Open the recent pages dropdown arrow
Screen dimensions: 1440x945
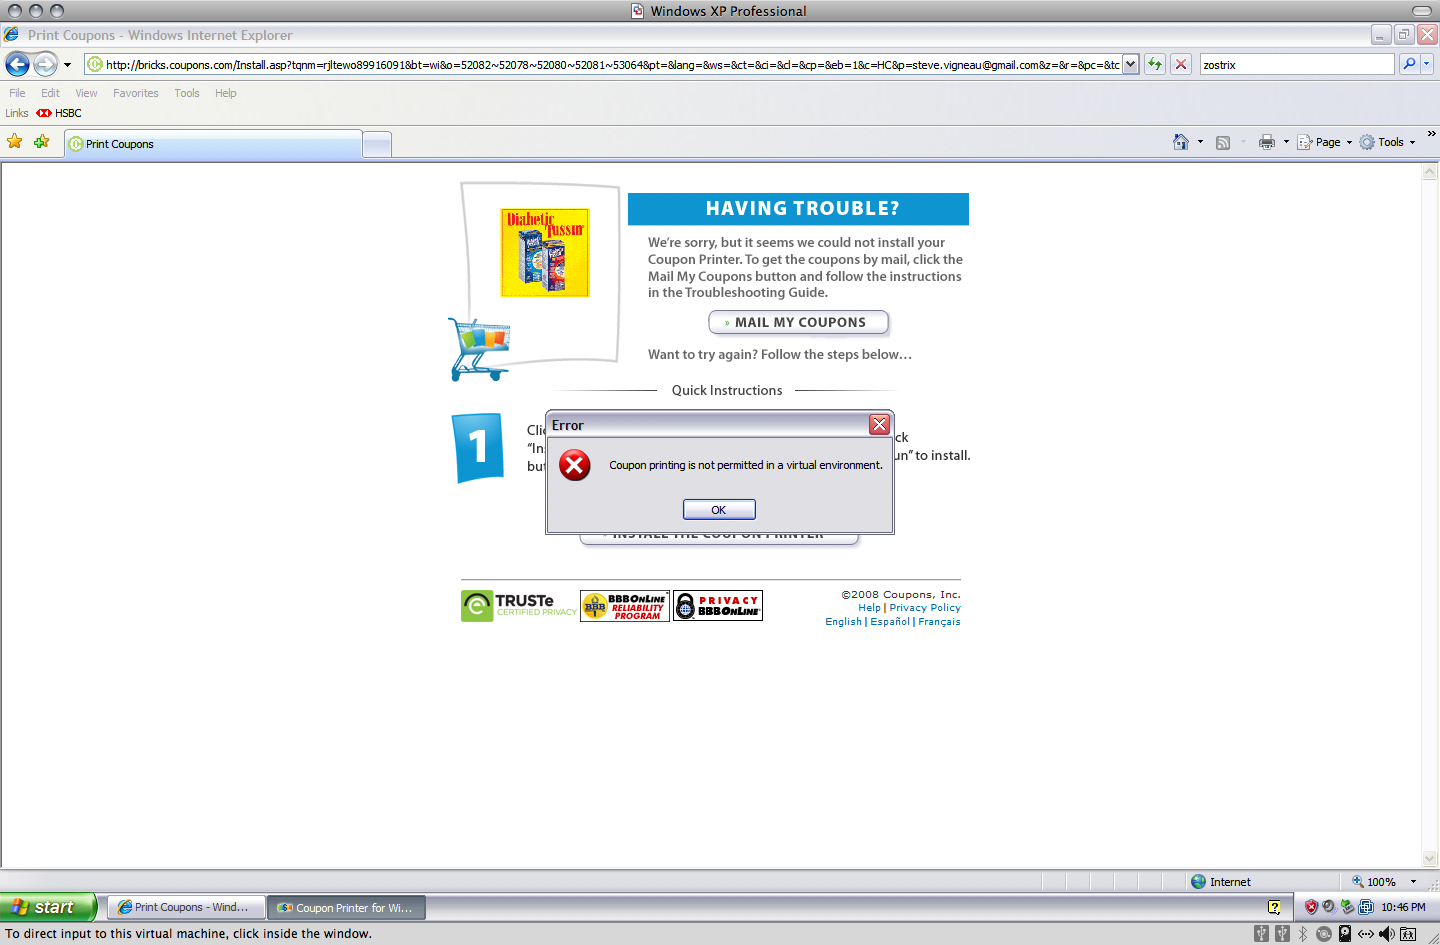pyautogui.click(x=67, y=65)
